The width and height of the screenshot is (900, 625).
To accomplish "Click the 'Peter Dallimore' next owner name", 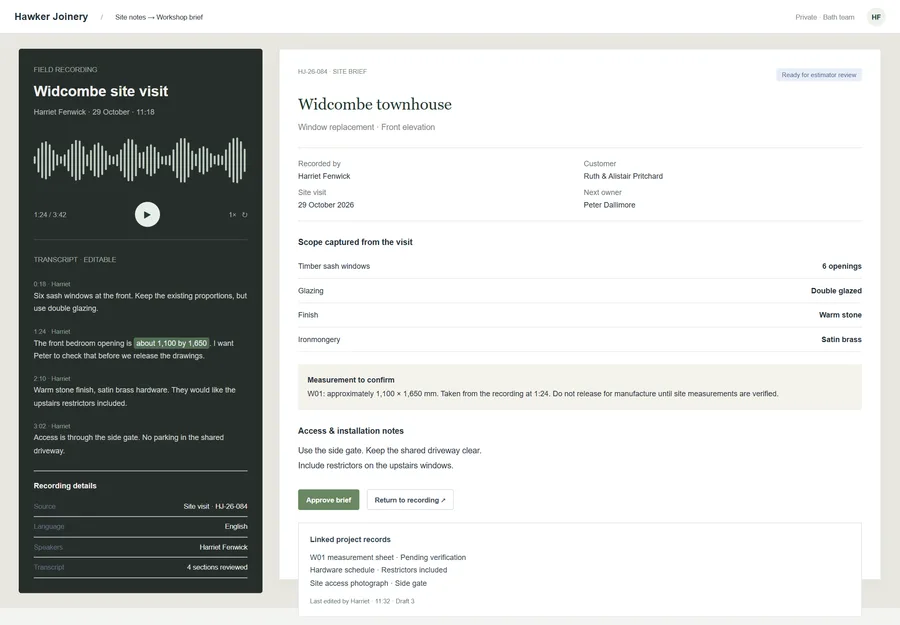I will click(609, 205).
